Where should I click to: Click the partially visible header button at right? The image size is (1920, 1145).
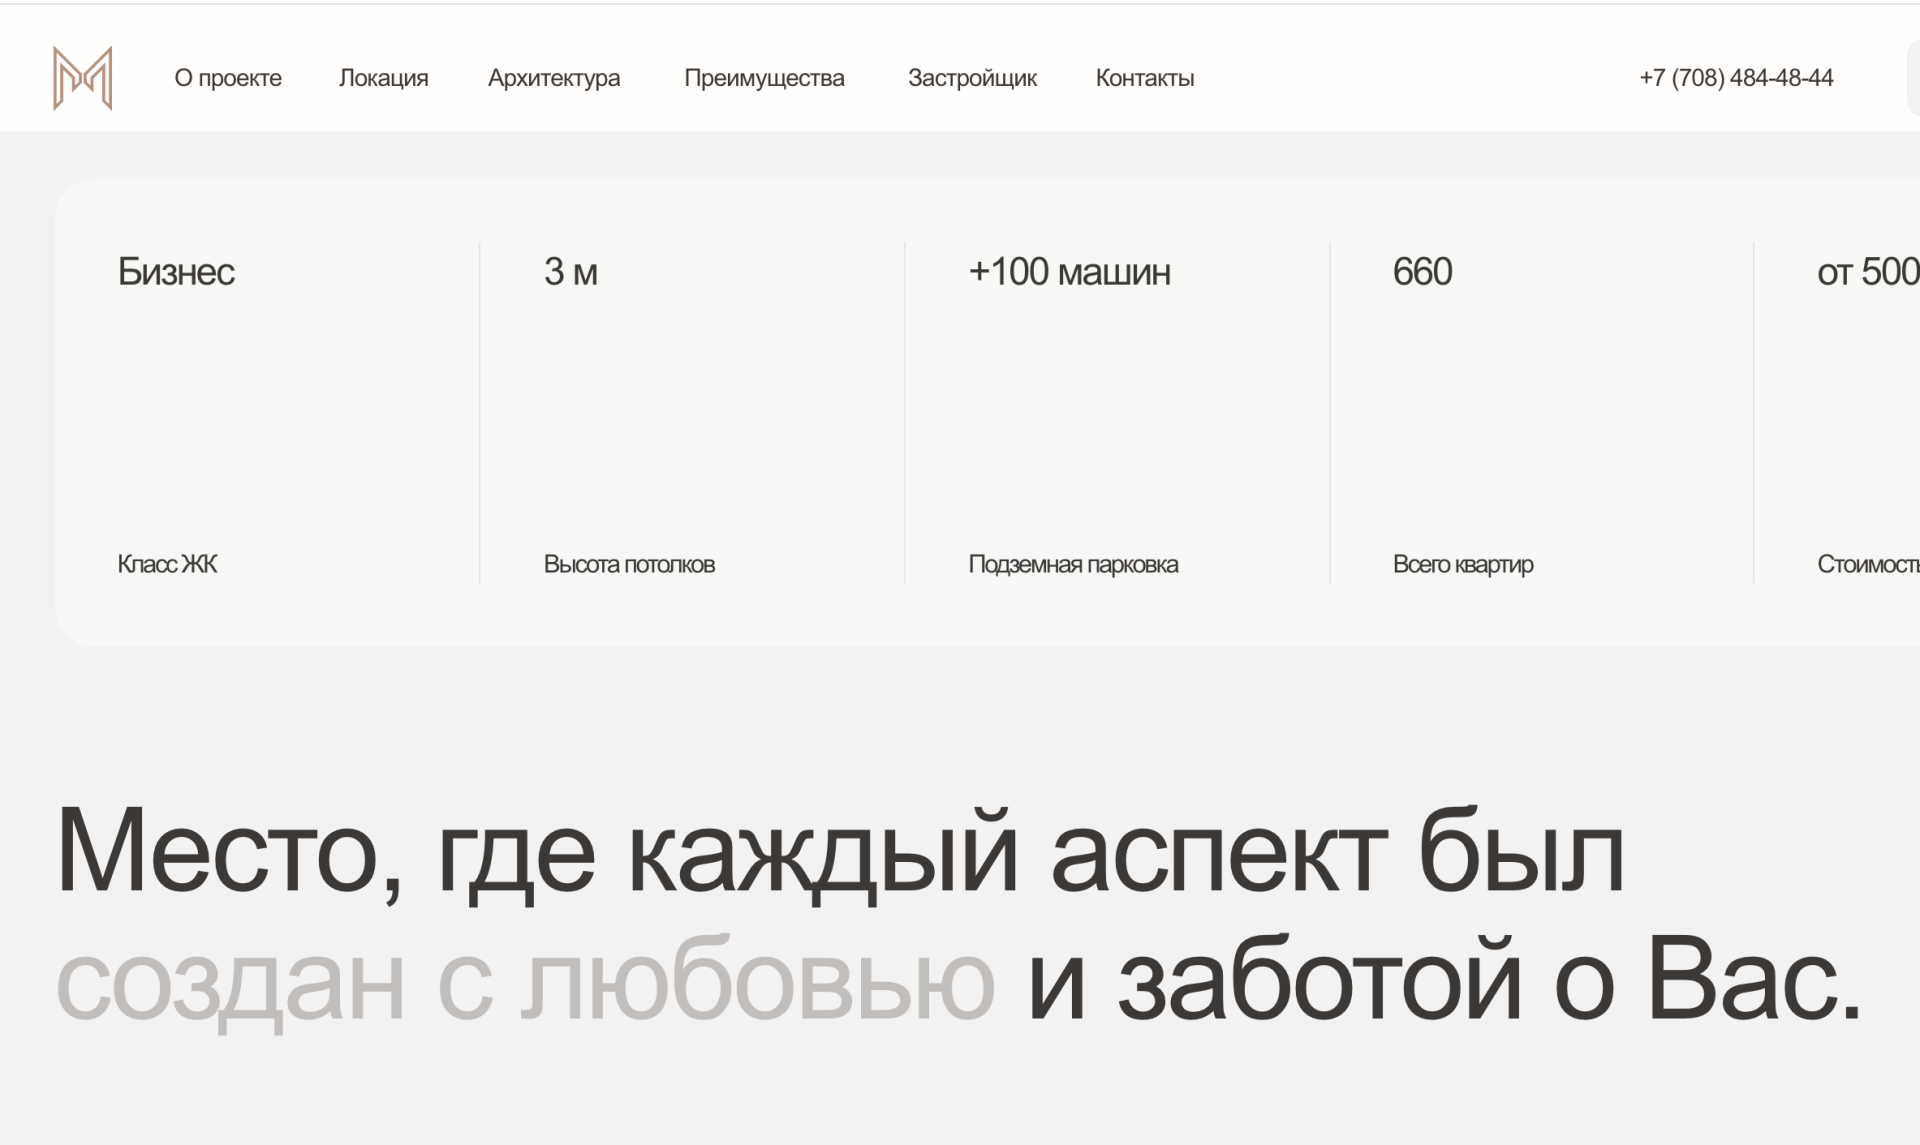1913,78
